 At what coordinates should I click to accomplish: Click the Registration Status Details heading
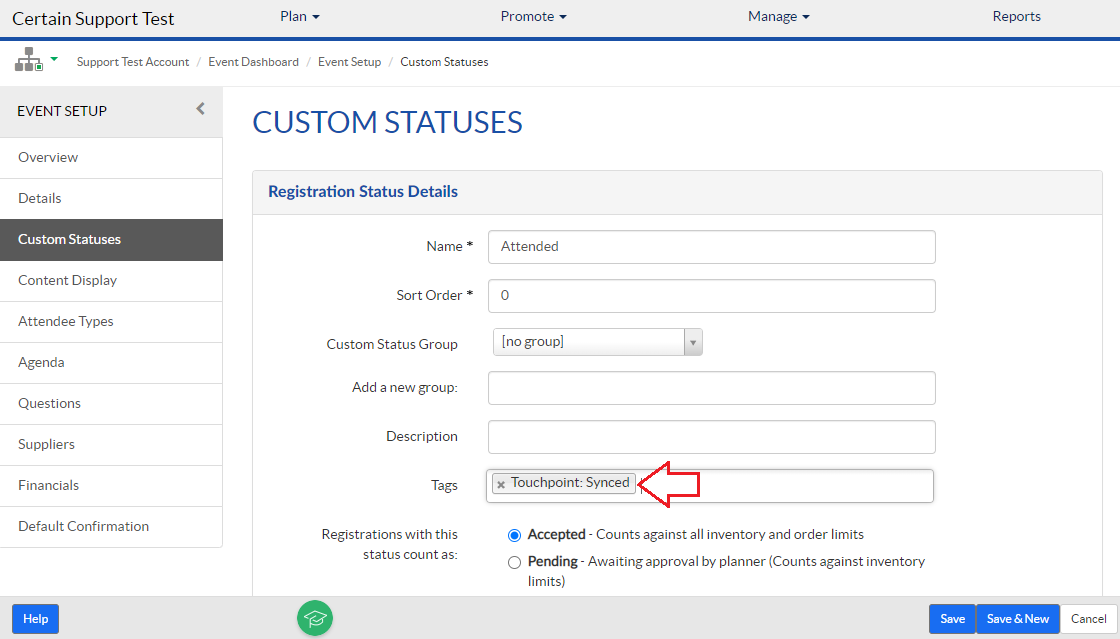tap(363, 191)
